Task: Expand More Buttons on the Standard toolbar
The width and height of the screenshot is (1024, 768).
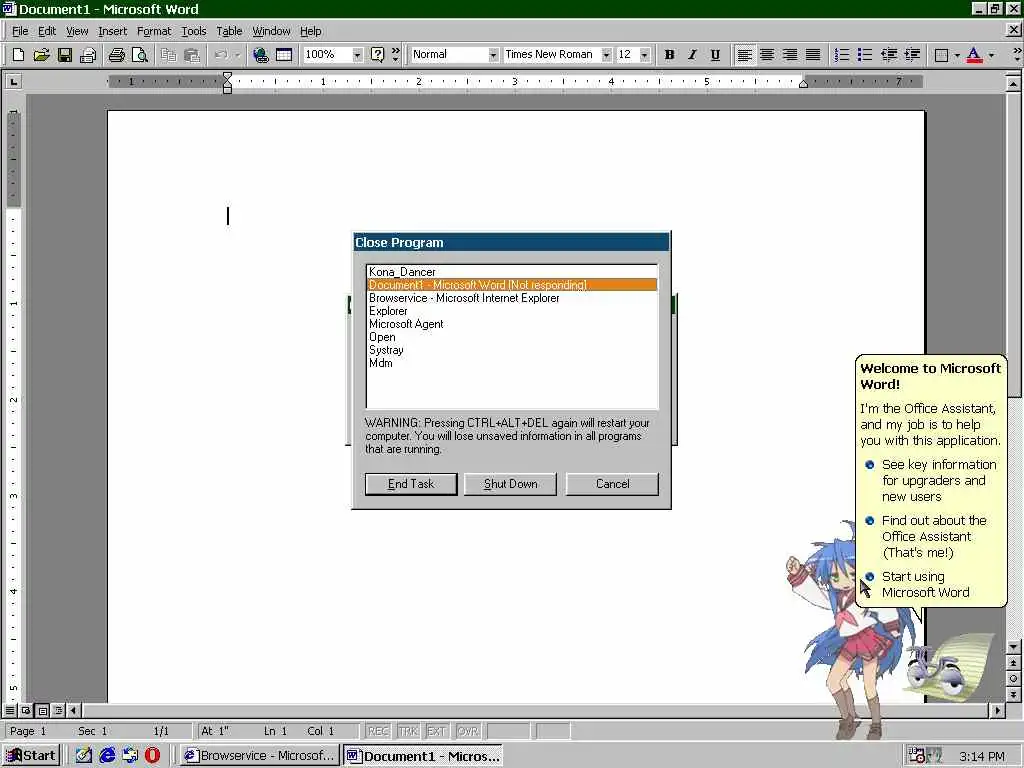Action: pyautogui.click(x=395, y=55)
